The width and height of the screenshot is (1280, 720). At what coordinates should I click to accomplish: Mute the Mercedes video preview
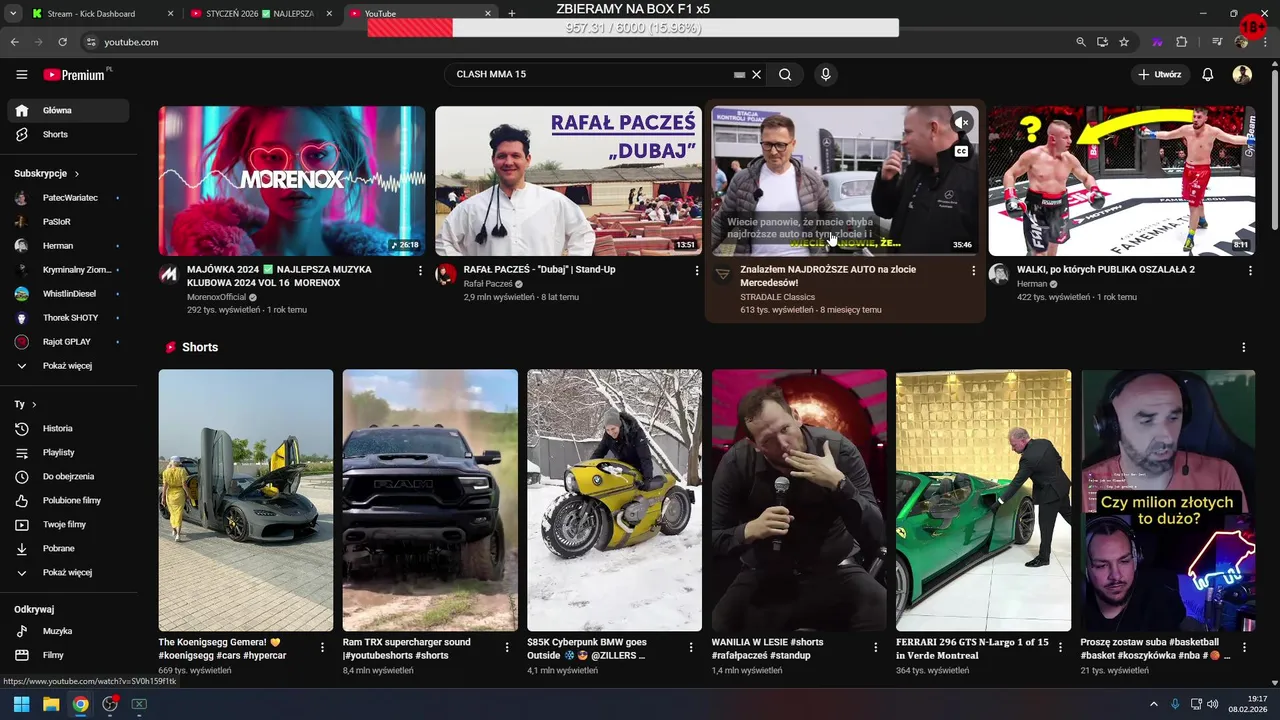[961, 123]
